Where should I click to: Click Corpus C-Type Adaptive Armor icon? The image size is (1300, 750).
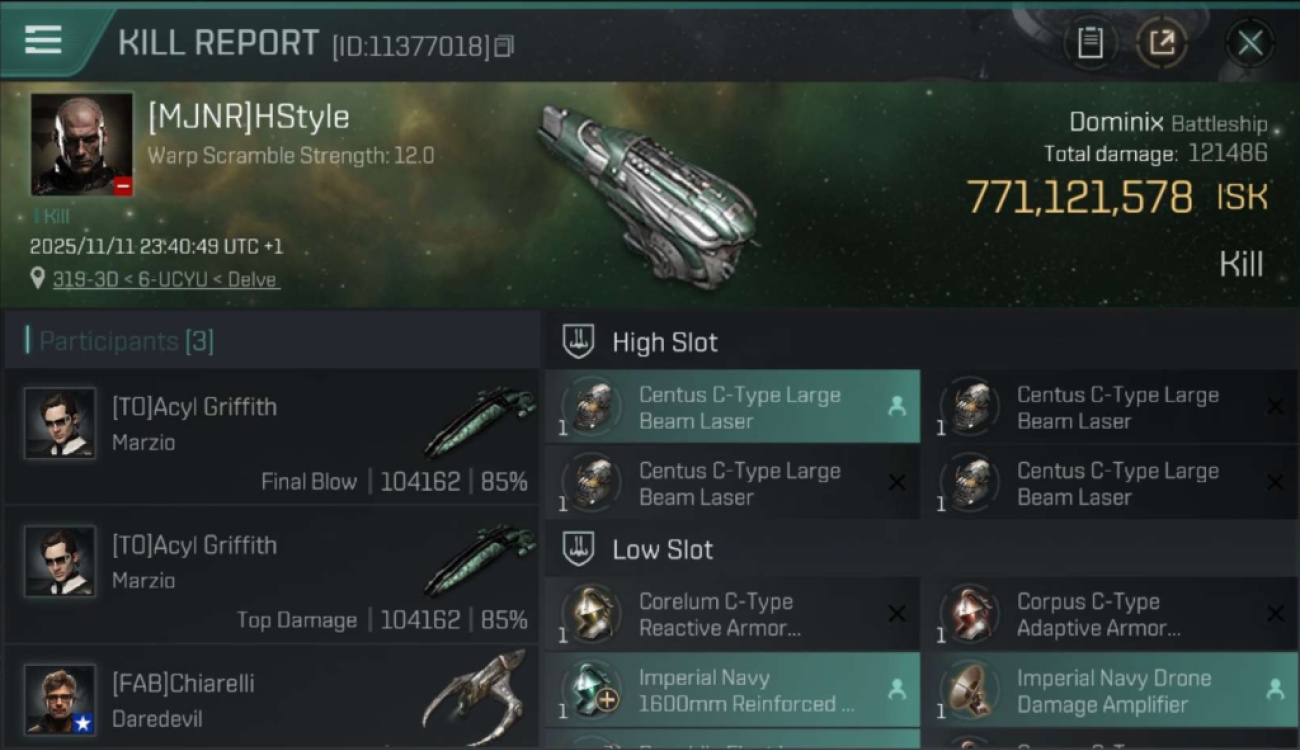(969, 614)
